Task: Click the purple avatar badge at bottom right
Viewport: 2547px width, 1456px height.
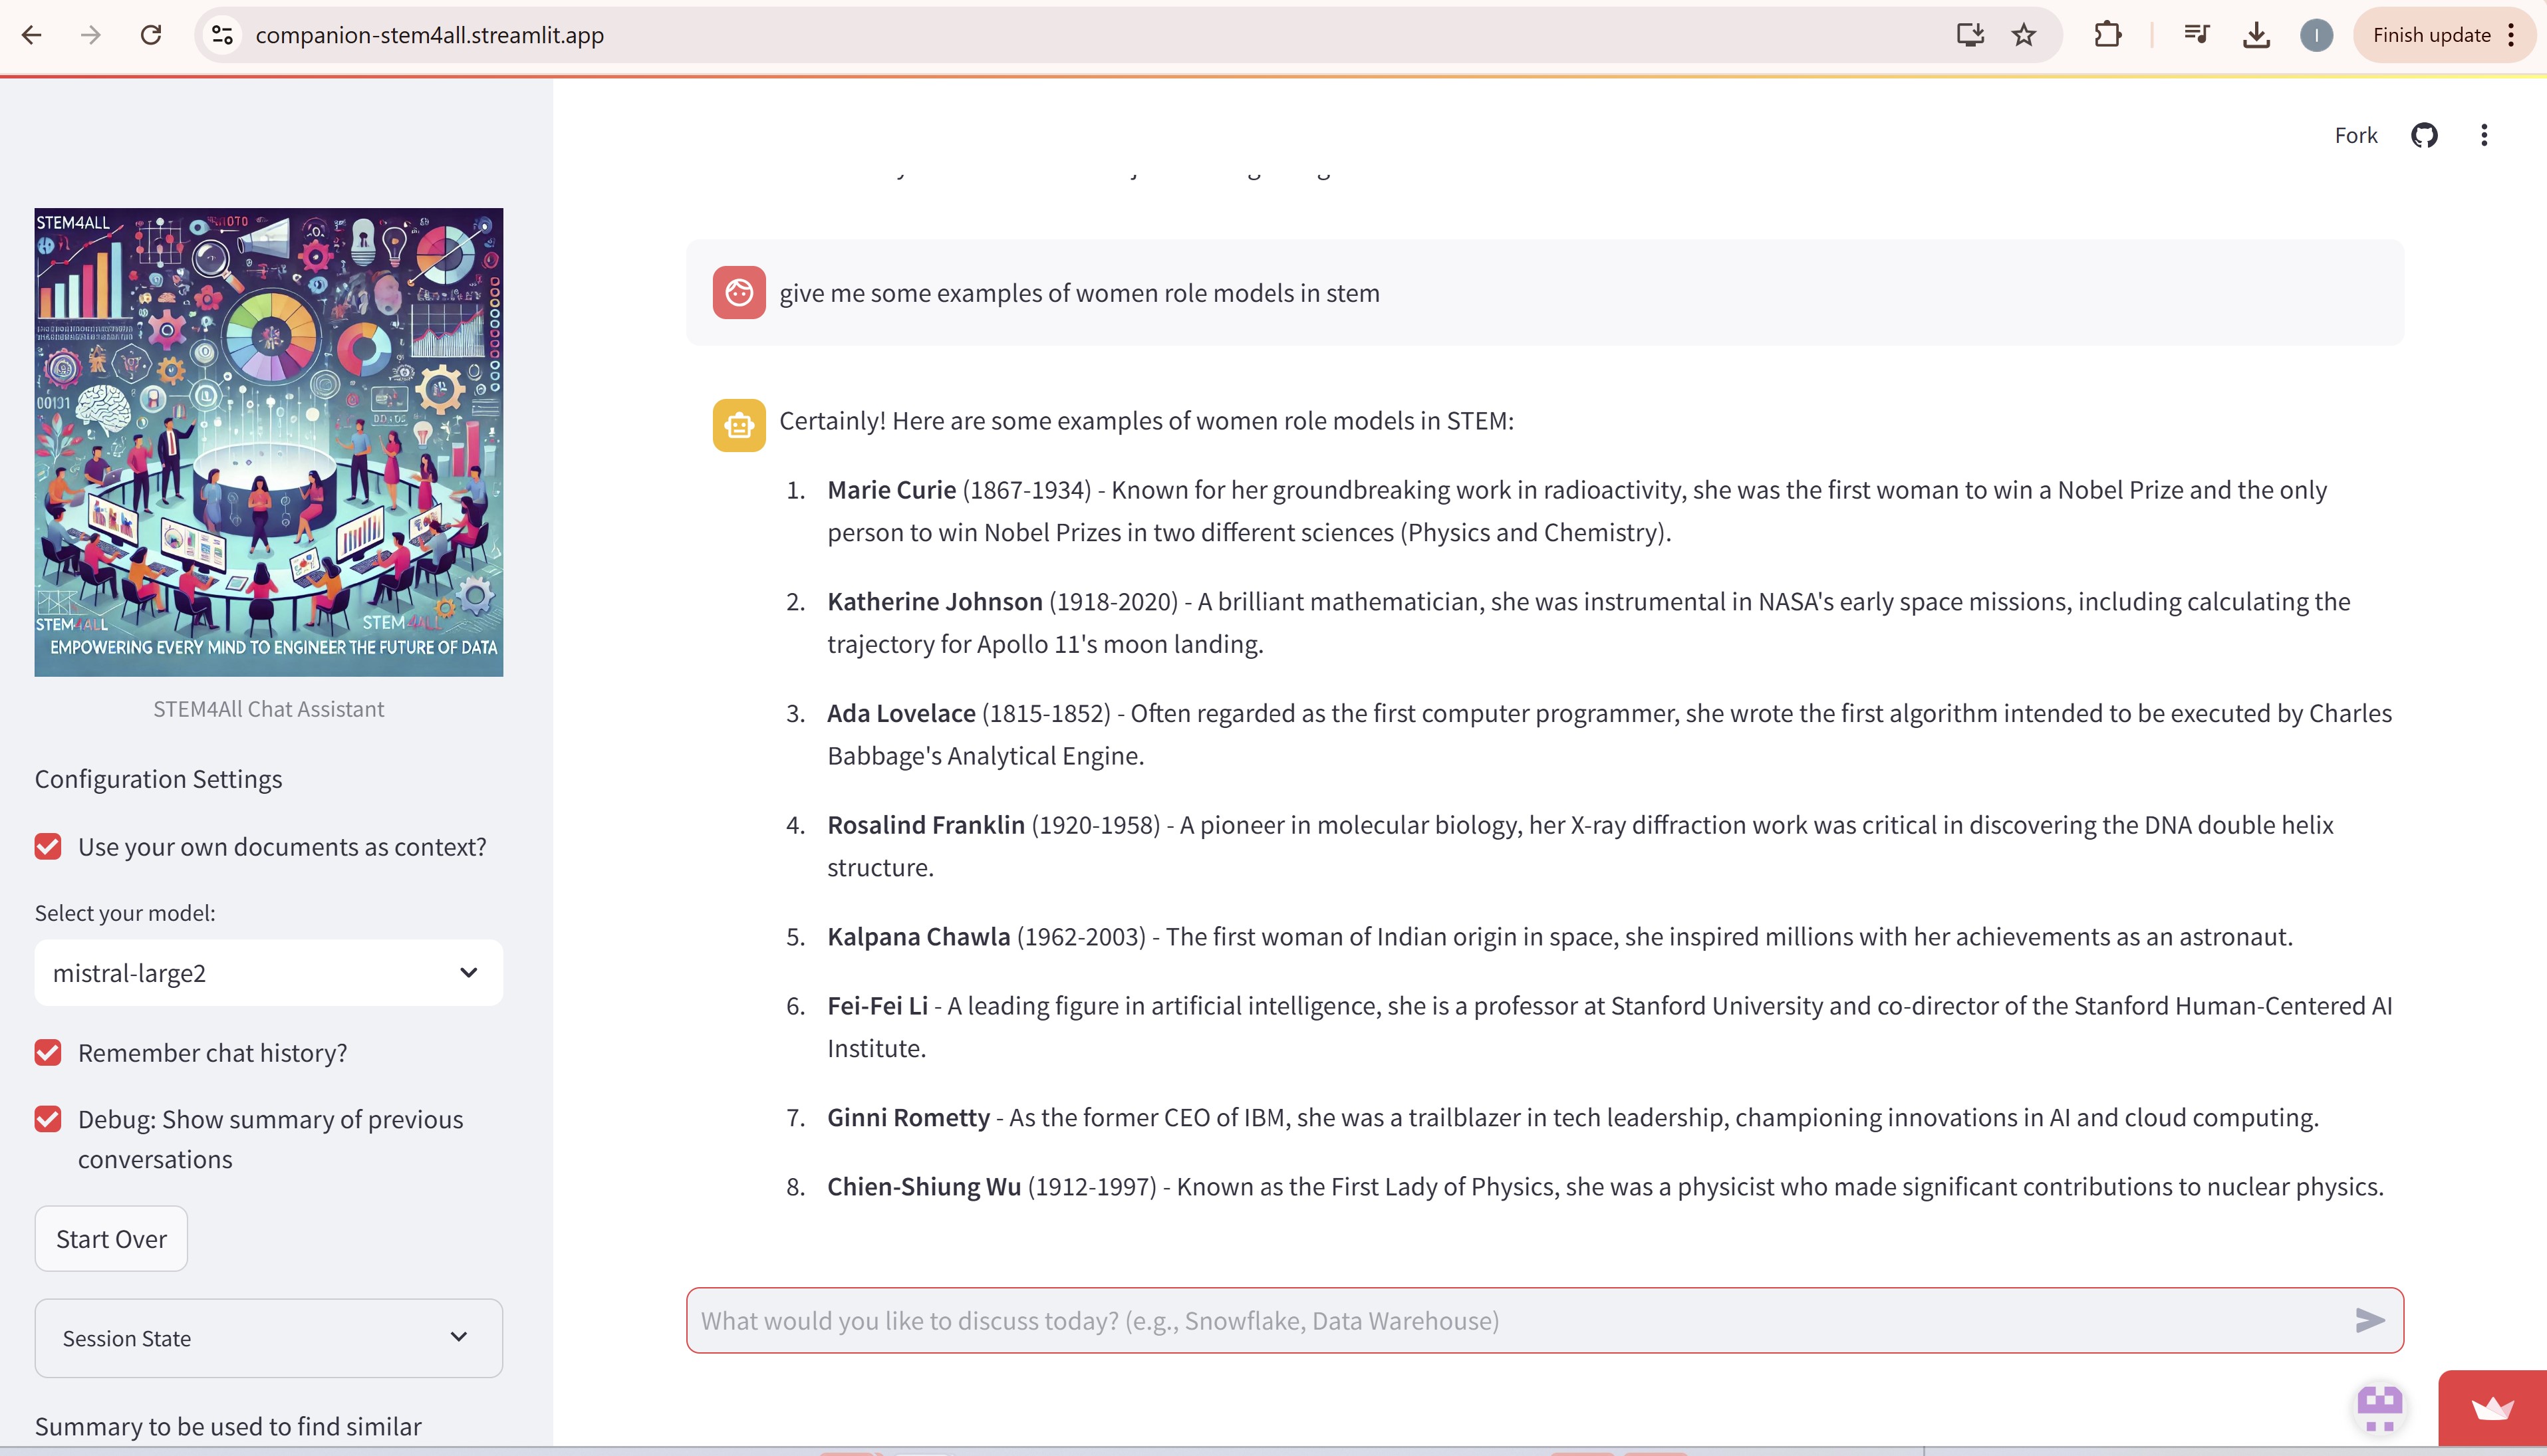Action: (x=2379, y=1407)
